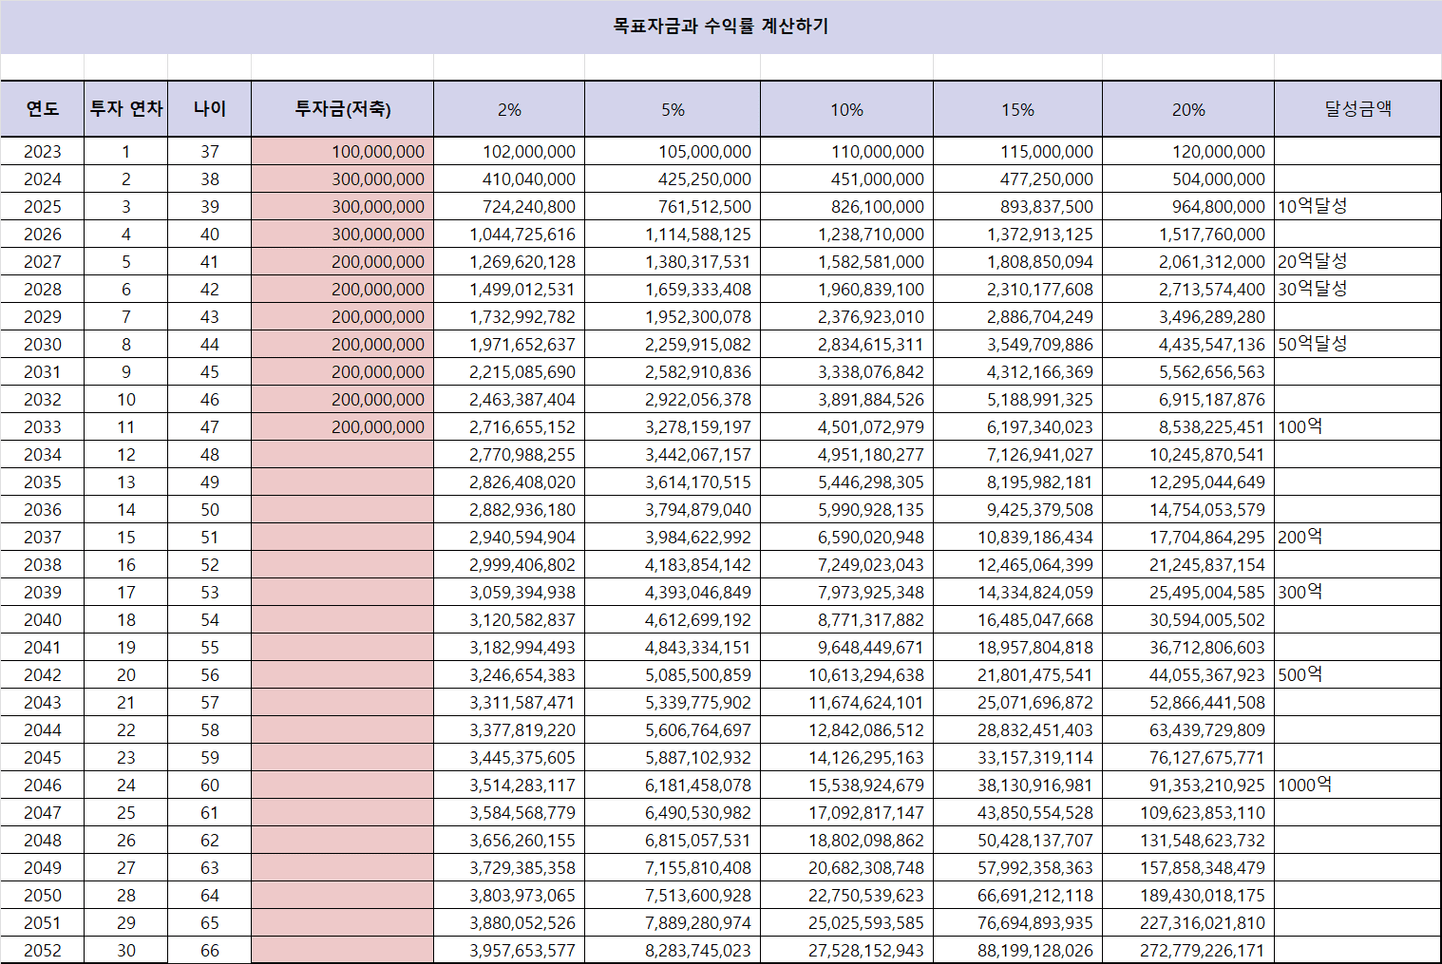Click the 연도 column header
The height and width of the screenshot is (964, 1442).
pos(42,109)
